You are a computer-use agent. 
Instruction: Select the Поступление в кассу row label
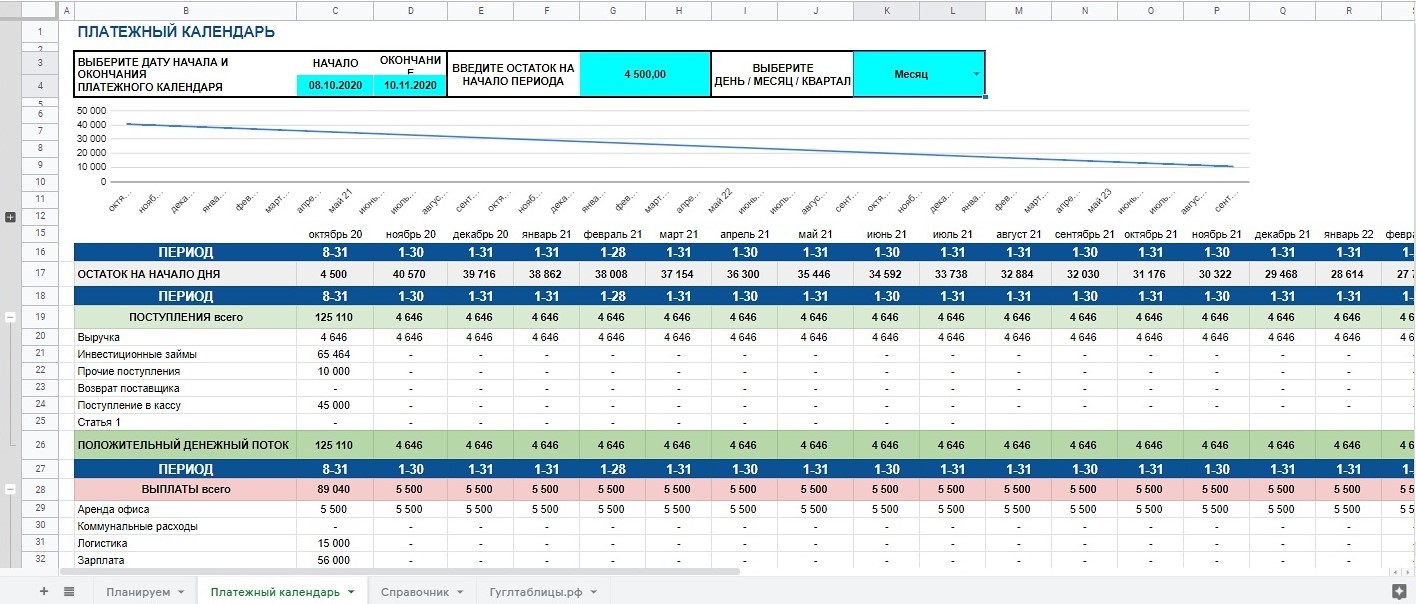185,405
